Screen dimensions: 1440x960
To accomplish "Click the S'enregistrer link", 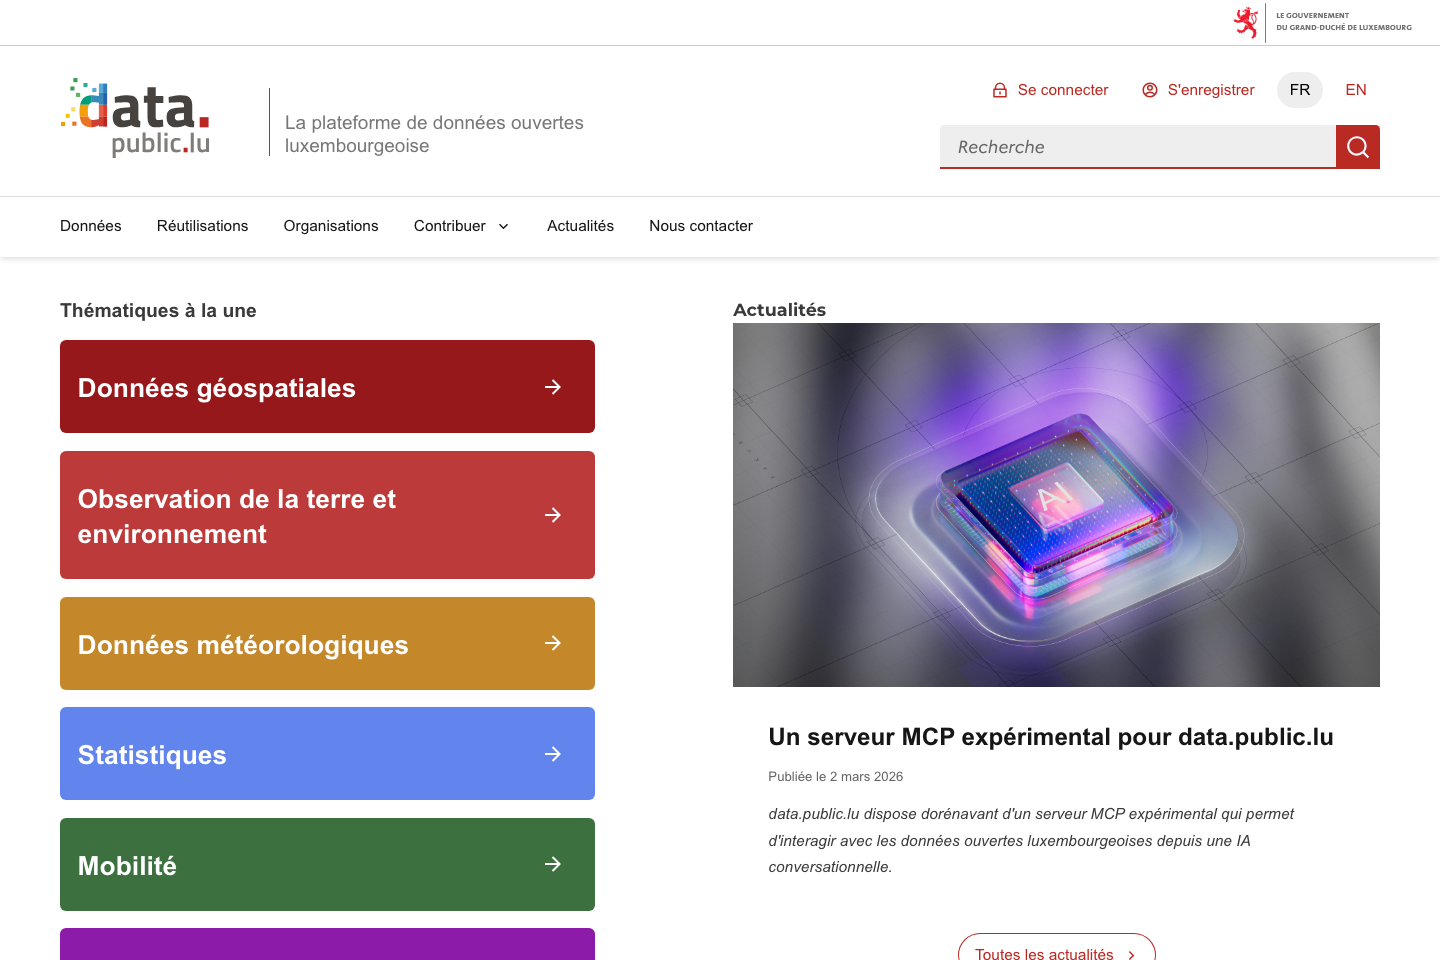I will pyautogui.click(x=1210, y=90).
